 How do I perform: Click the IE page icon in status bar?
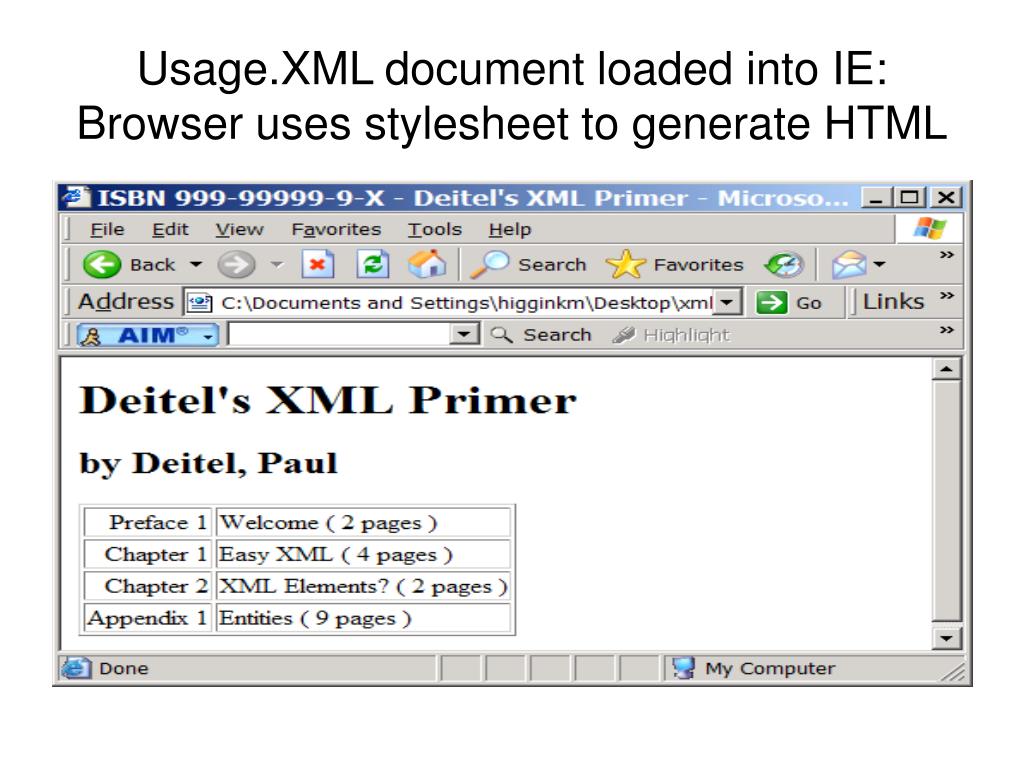tap(76, 668)
